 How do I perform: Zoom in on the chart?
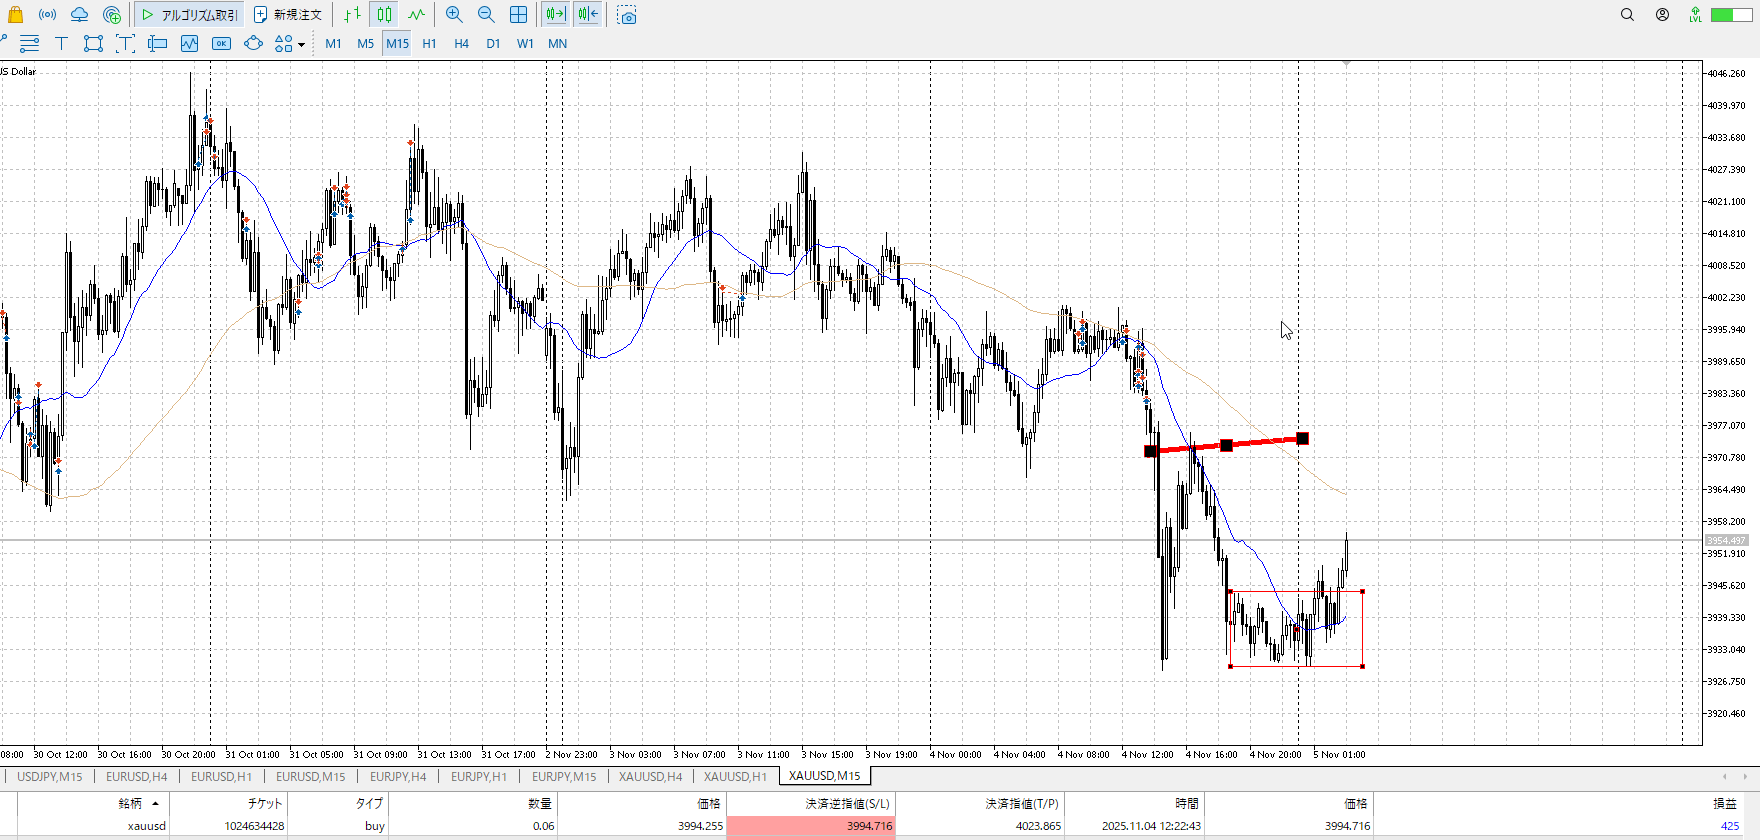[454, 15]
